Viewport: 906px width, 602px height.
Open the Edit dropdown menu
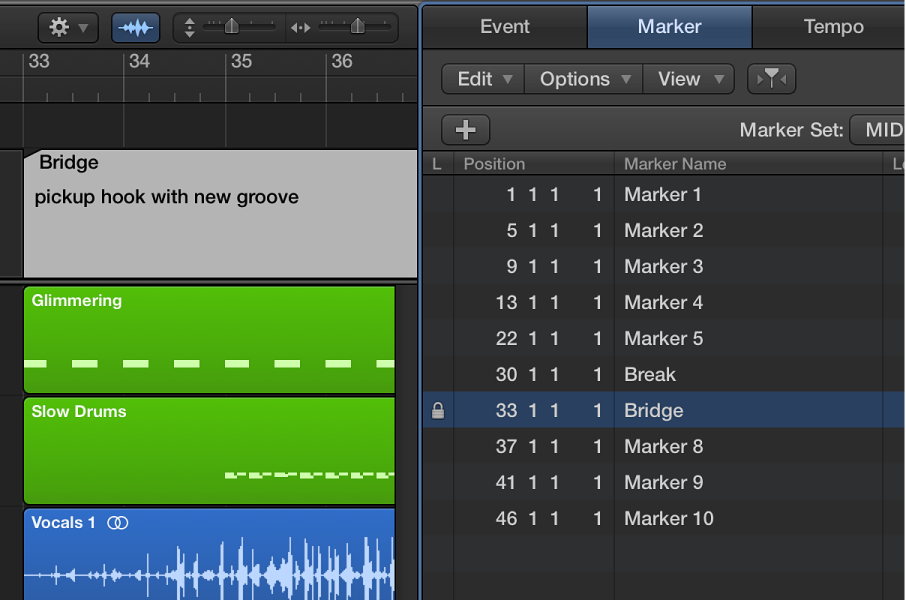click(x=483, y=79)
